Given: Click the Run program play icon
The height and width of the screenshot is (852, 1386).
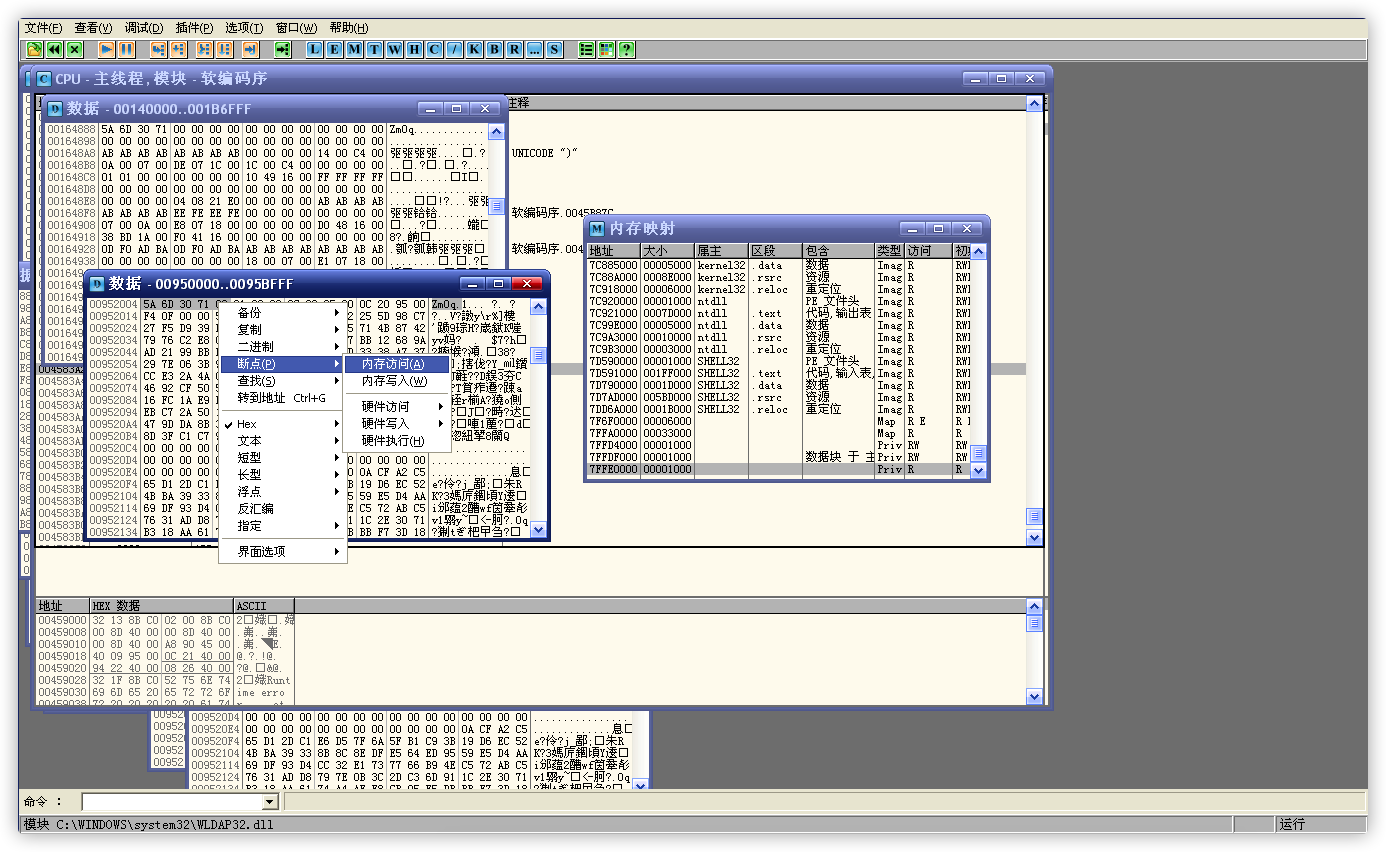Looking at the screenshot, I should pos(107,49).
